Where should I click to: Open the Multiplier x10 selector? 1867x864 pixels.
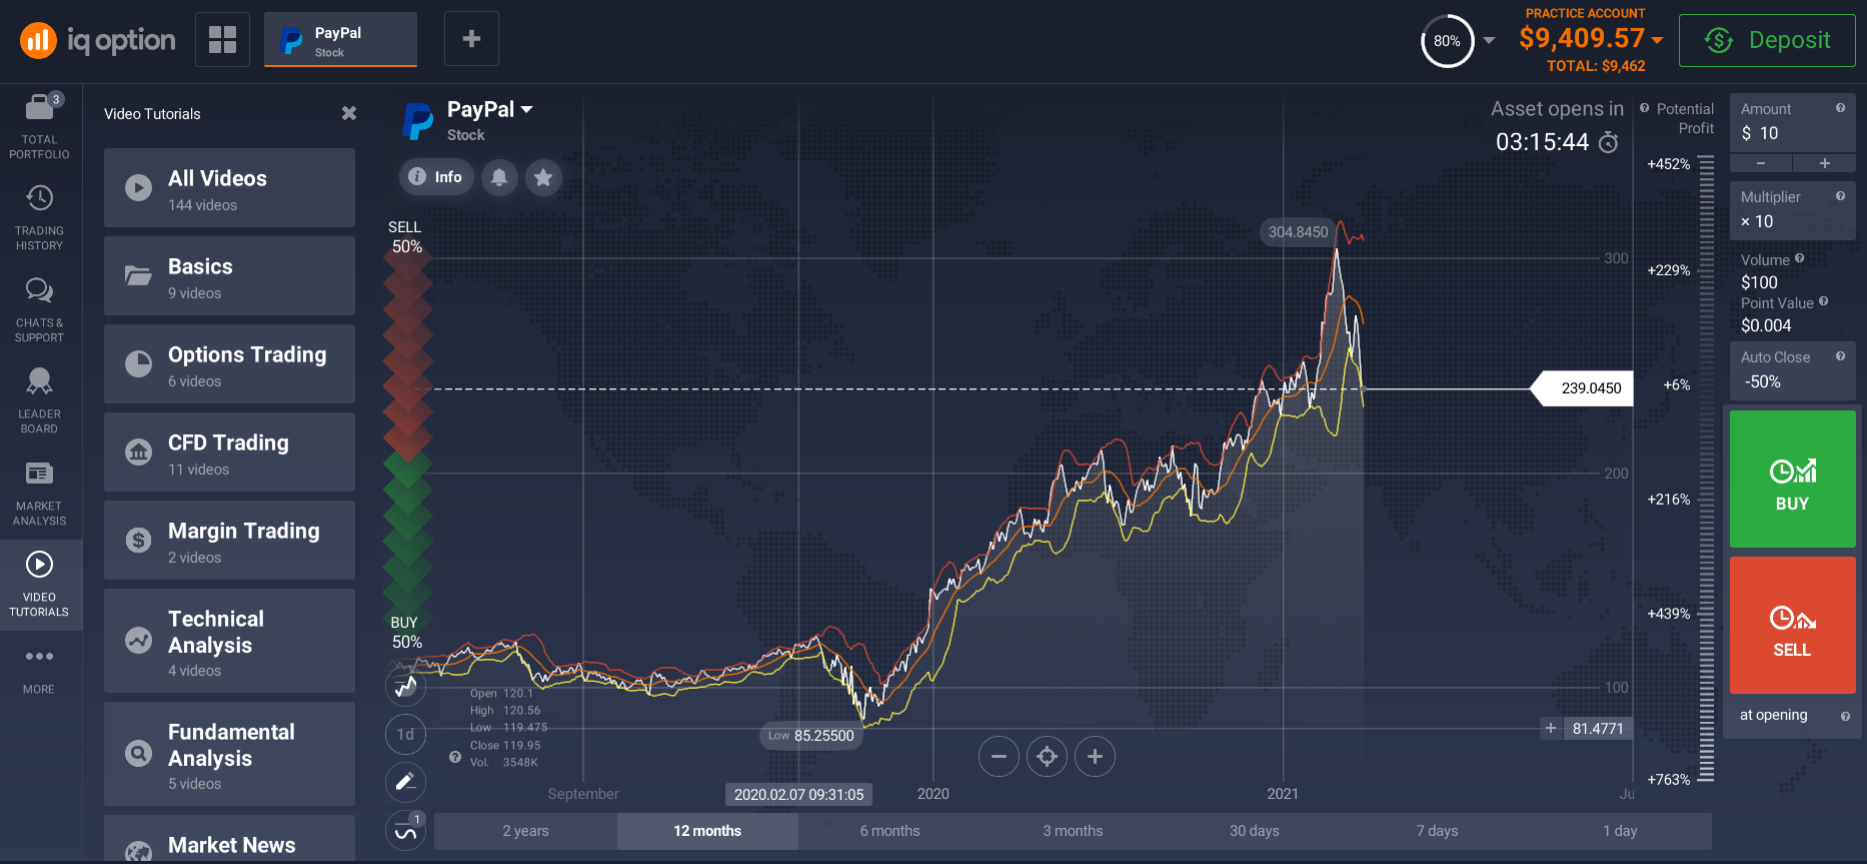1792,210
